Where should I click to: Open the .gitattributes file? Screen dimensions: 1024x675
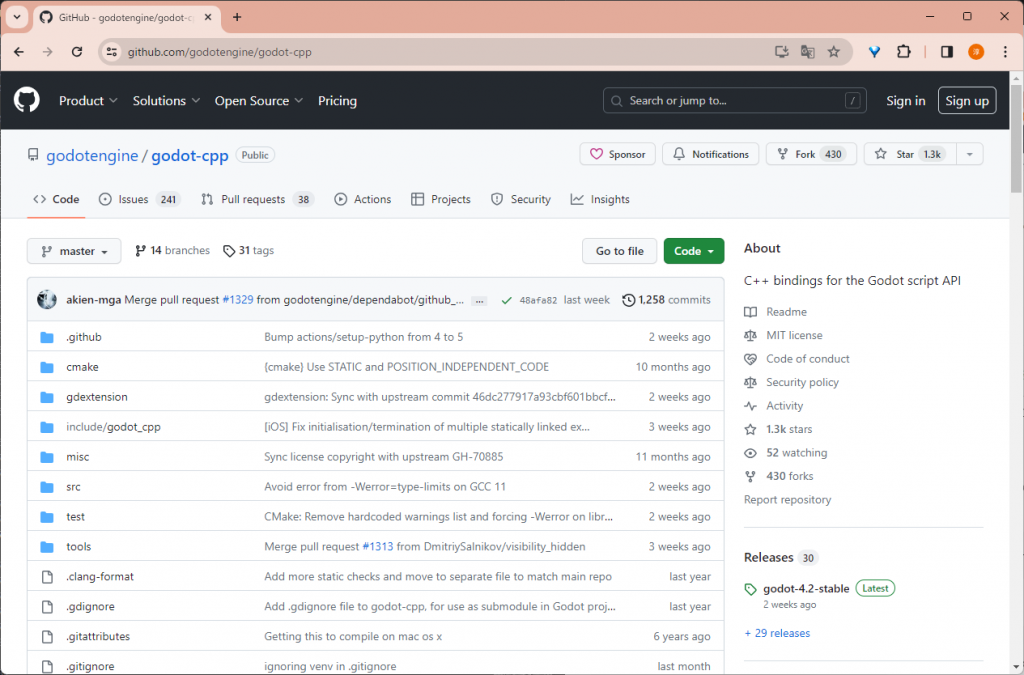tap(98, 637)
